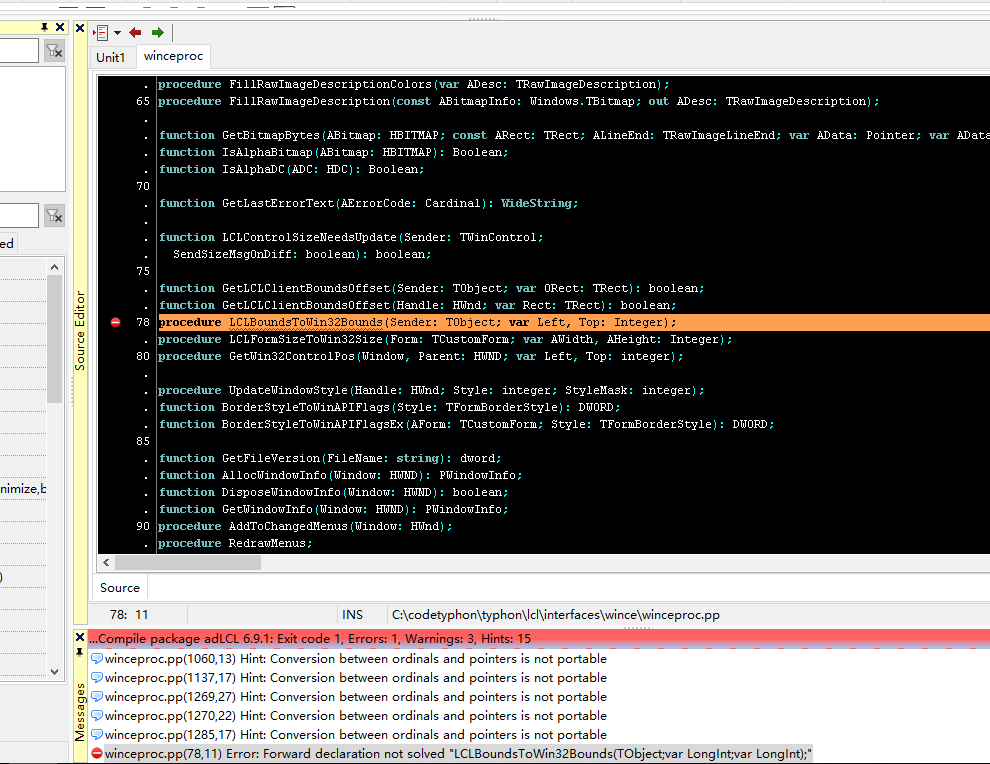Viewport: 990px width, 764px height.
Task: Close the Messages panel
Action: click(80, 637)
